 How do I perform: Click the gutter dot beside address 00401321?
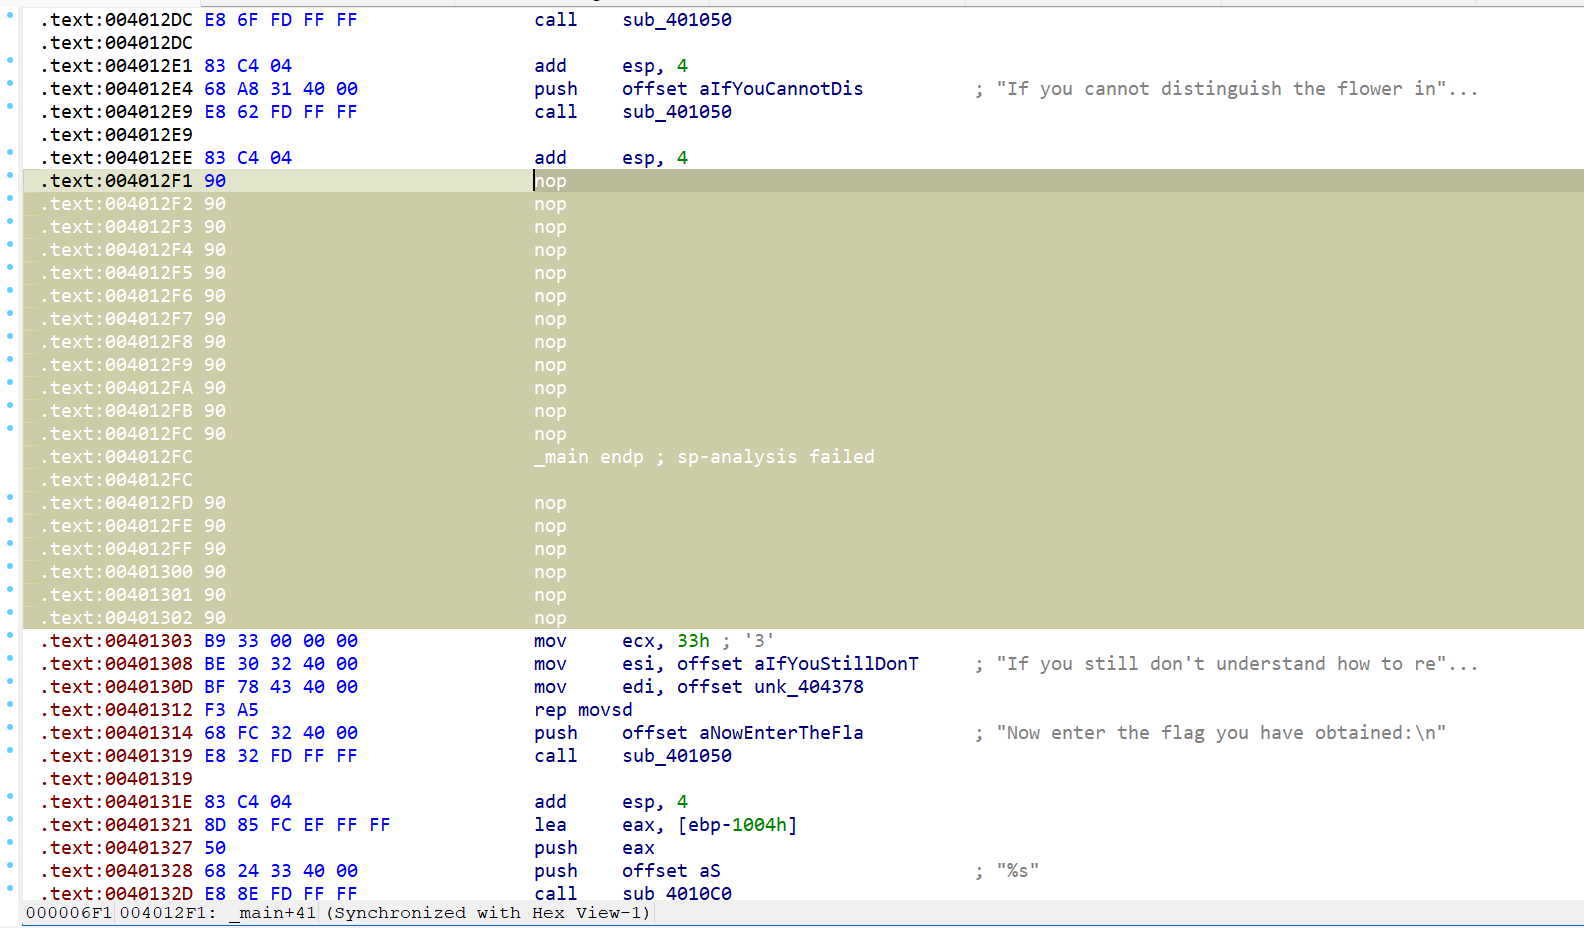click(10, 820)
